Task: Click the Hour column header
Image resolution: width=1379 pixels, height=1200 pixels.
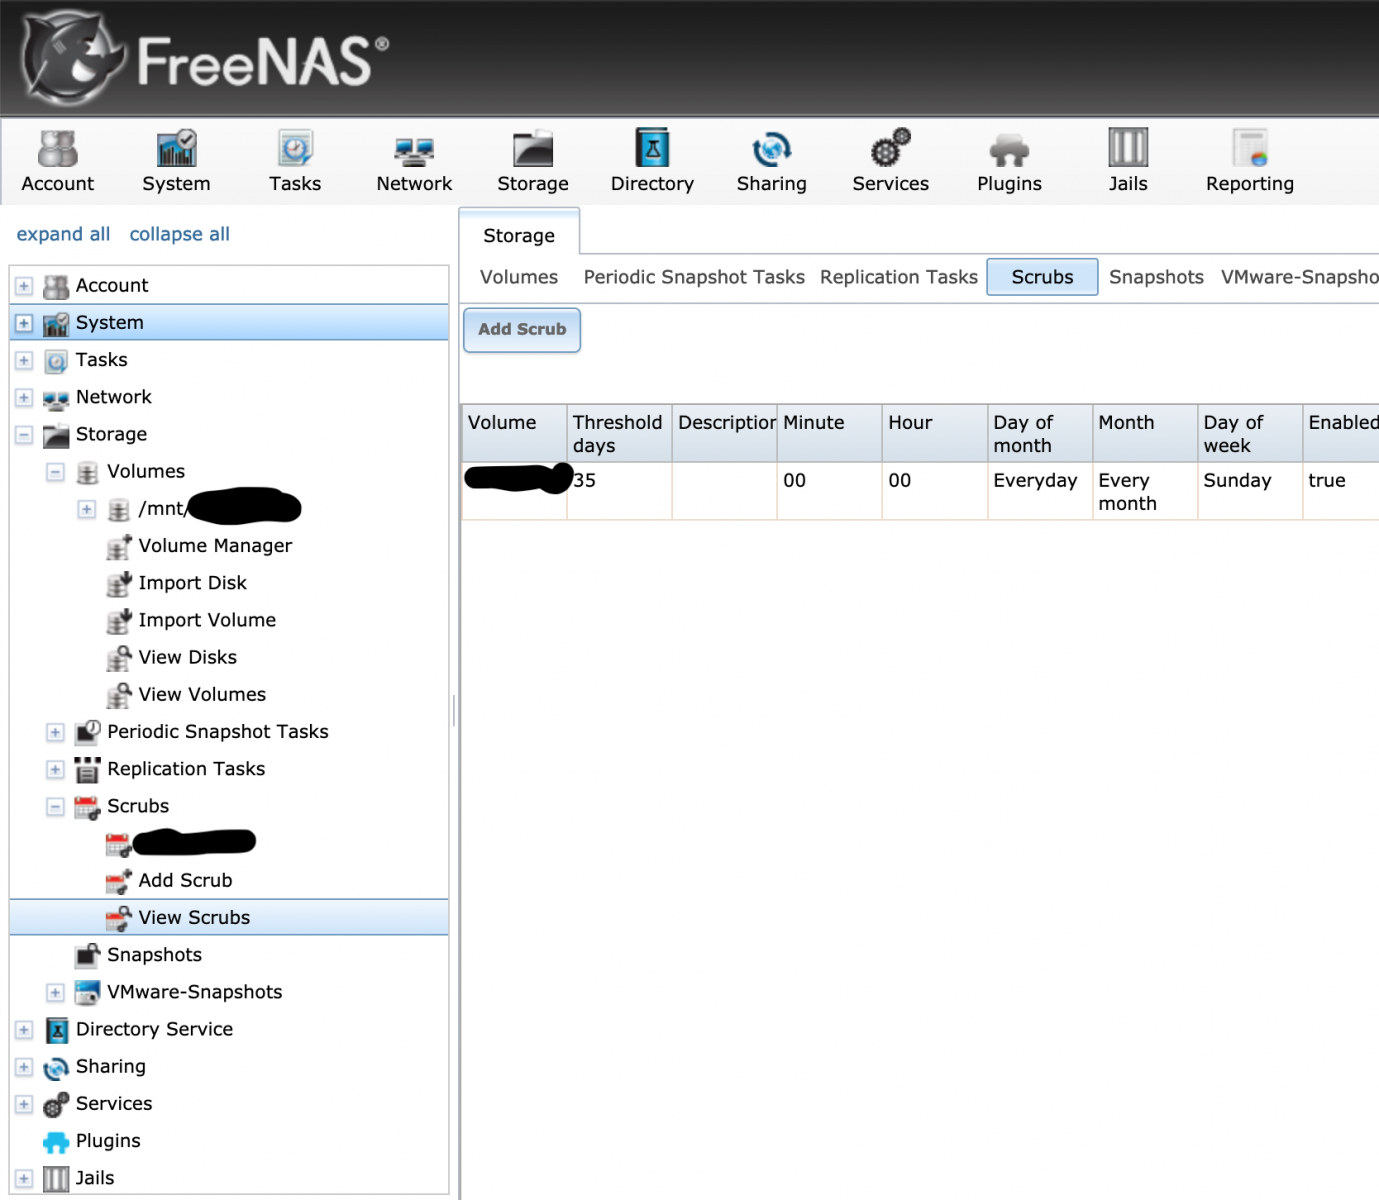Action: pos(934,433)
